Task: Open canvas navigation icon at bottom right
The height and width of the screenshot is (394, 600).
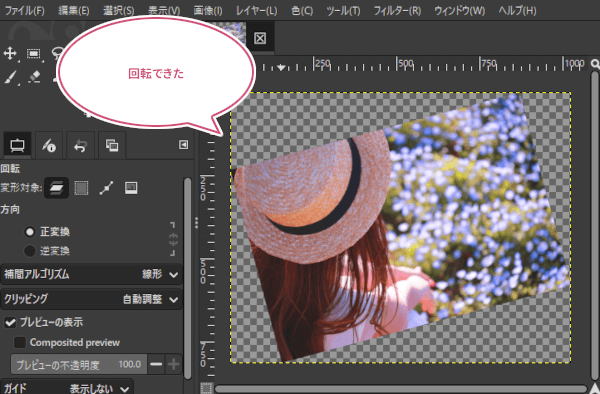Action: click(595, 388)
